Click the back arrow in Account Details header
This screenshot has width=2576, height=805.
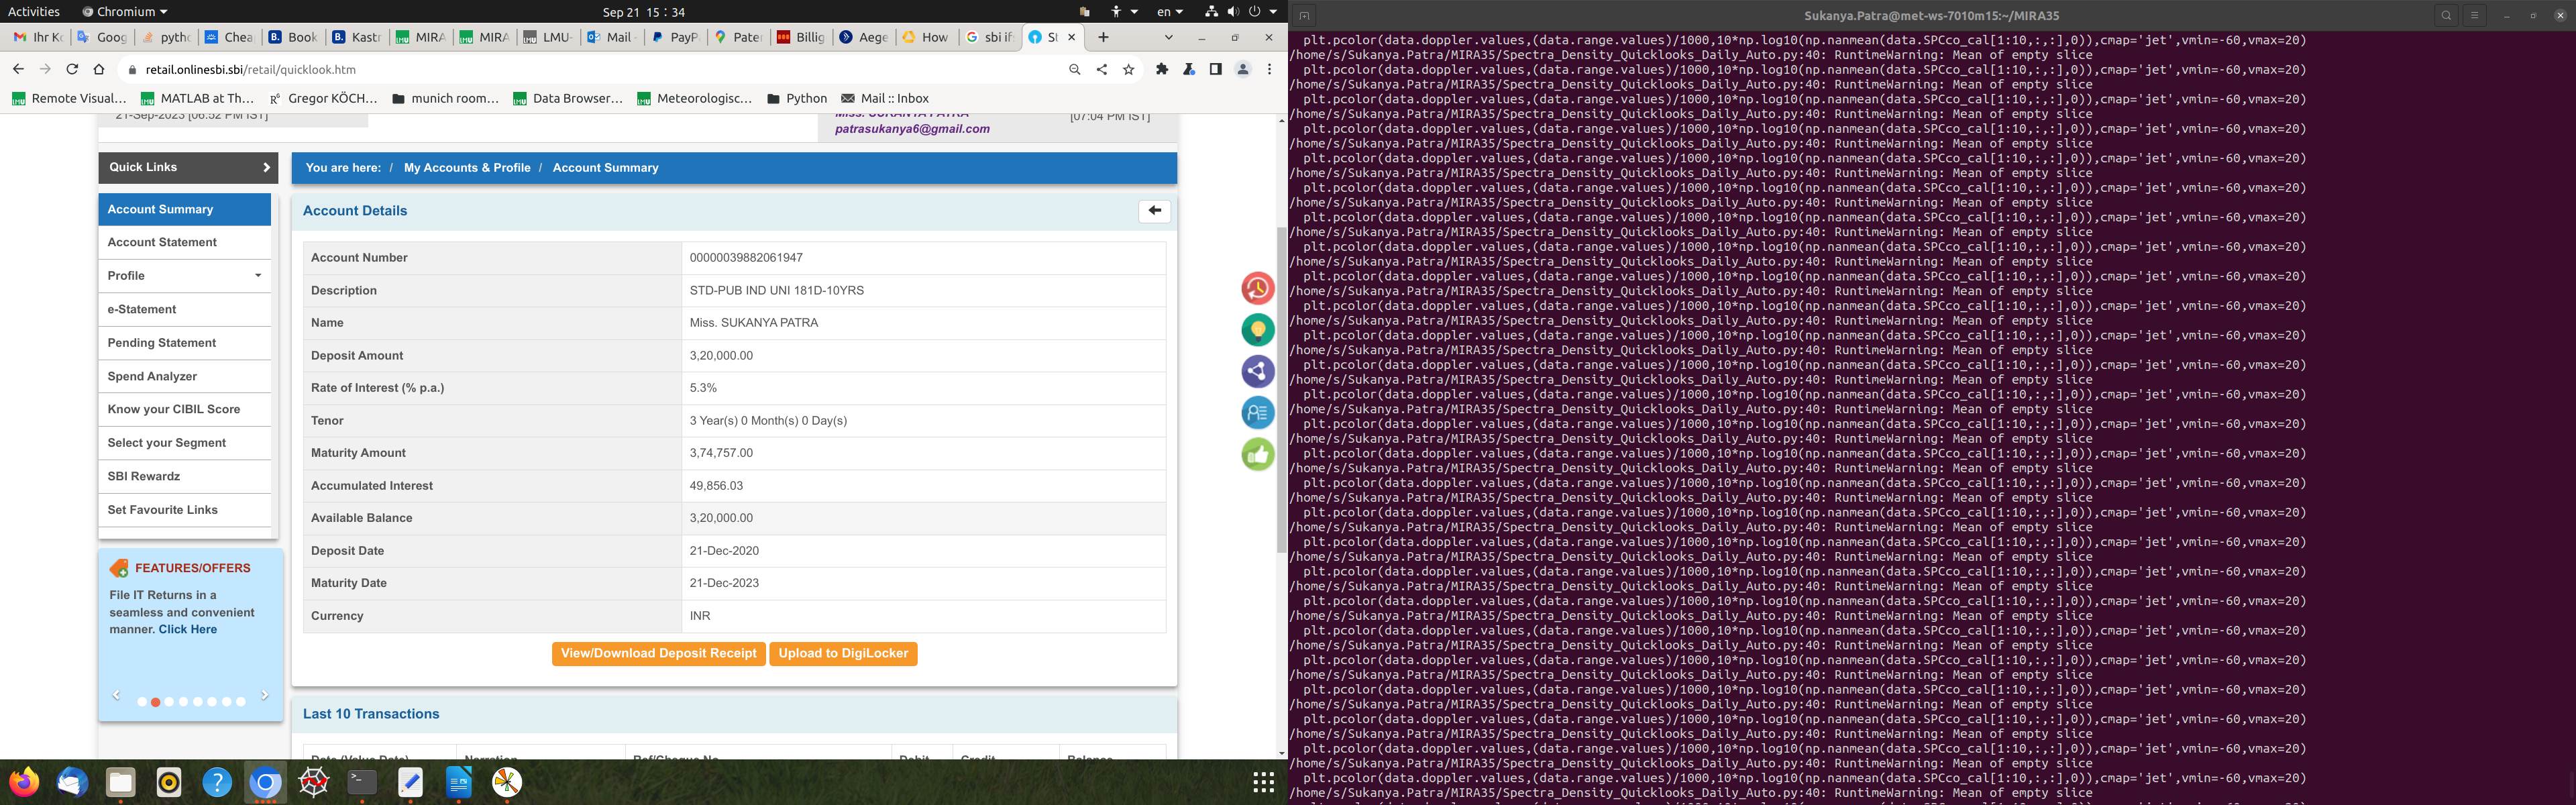(1154, 211)
